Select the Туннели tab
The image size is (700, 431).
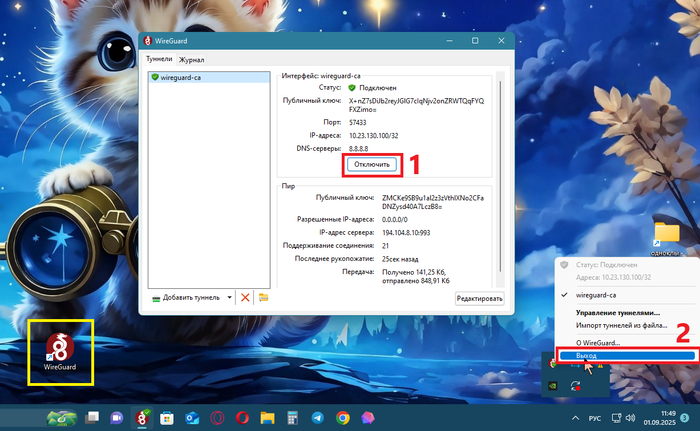[159, 59]
